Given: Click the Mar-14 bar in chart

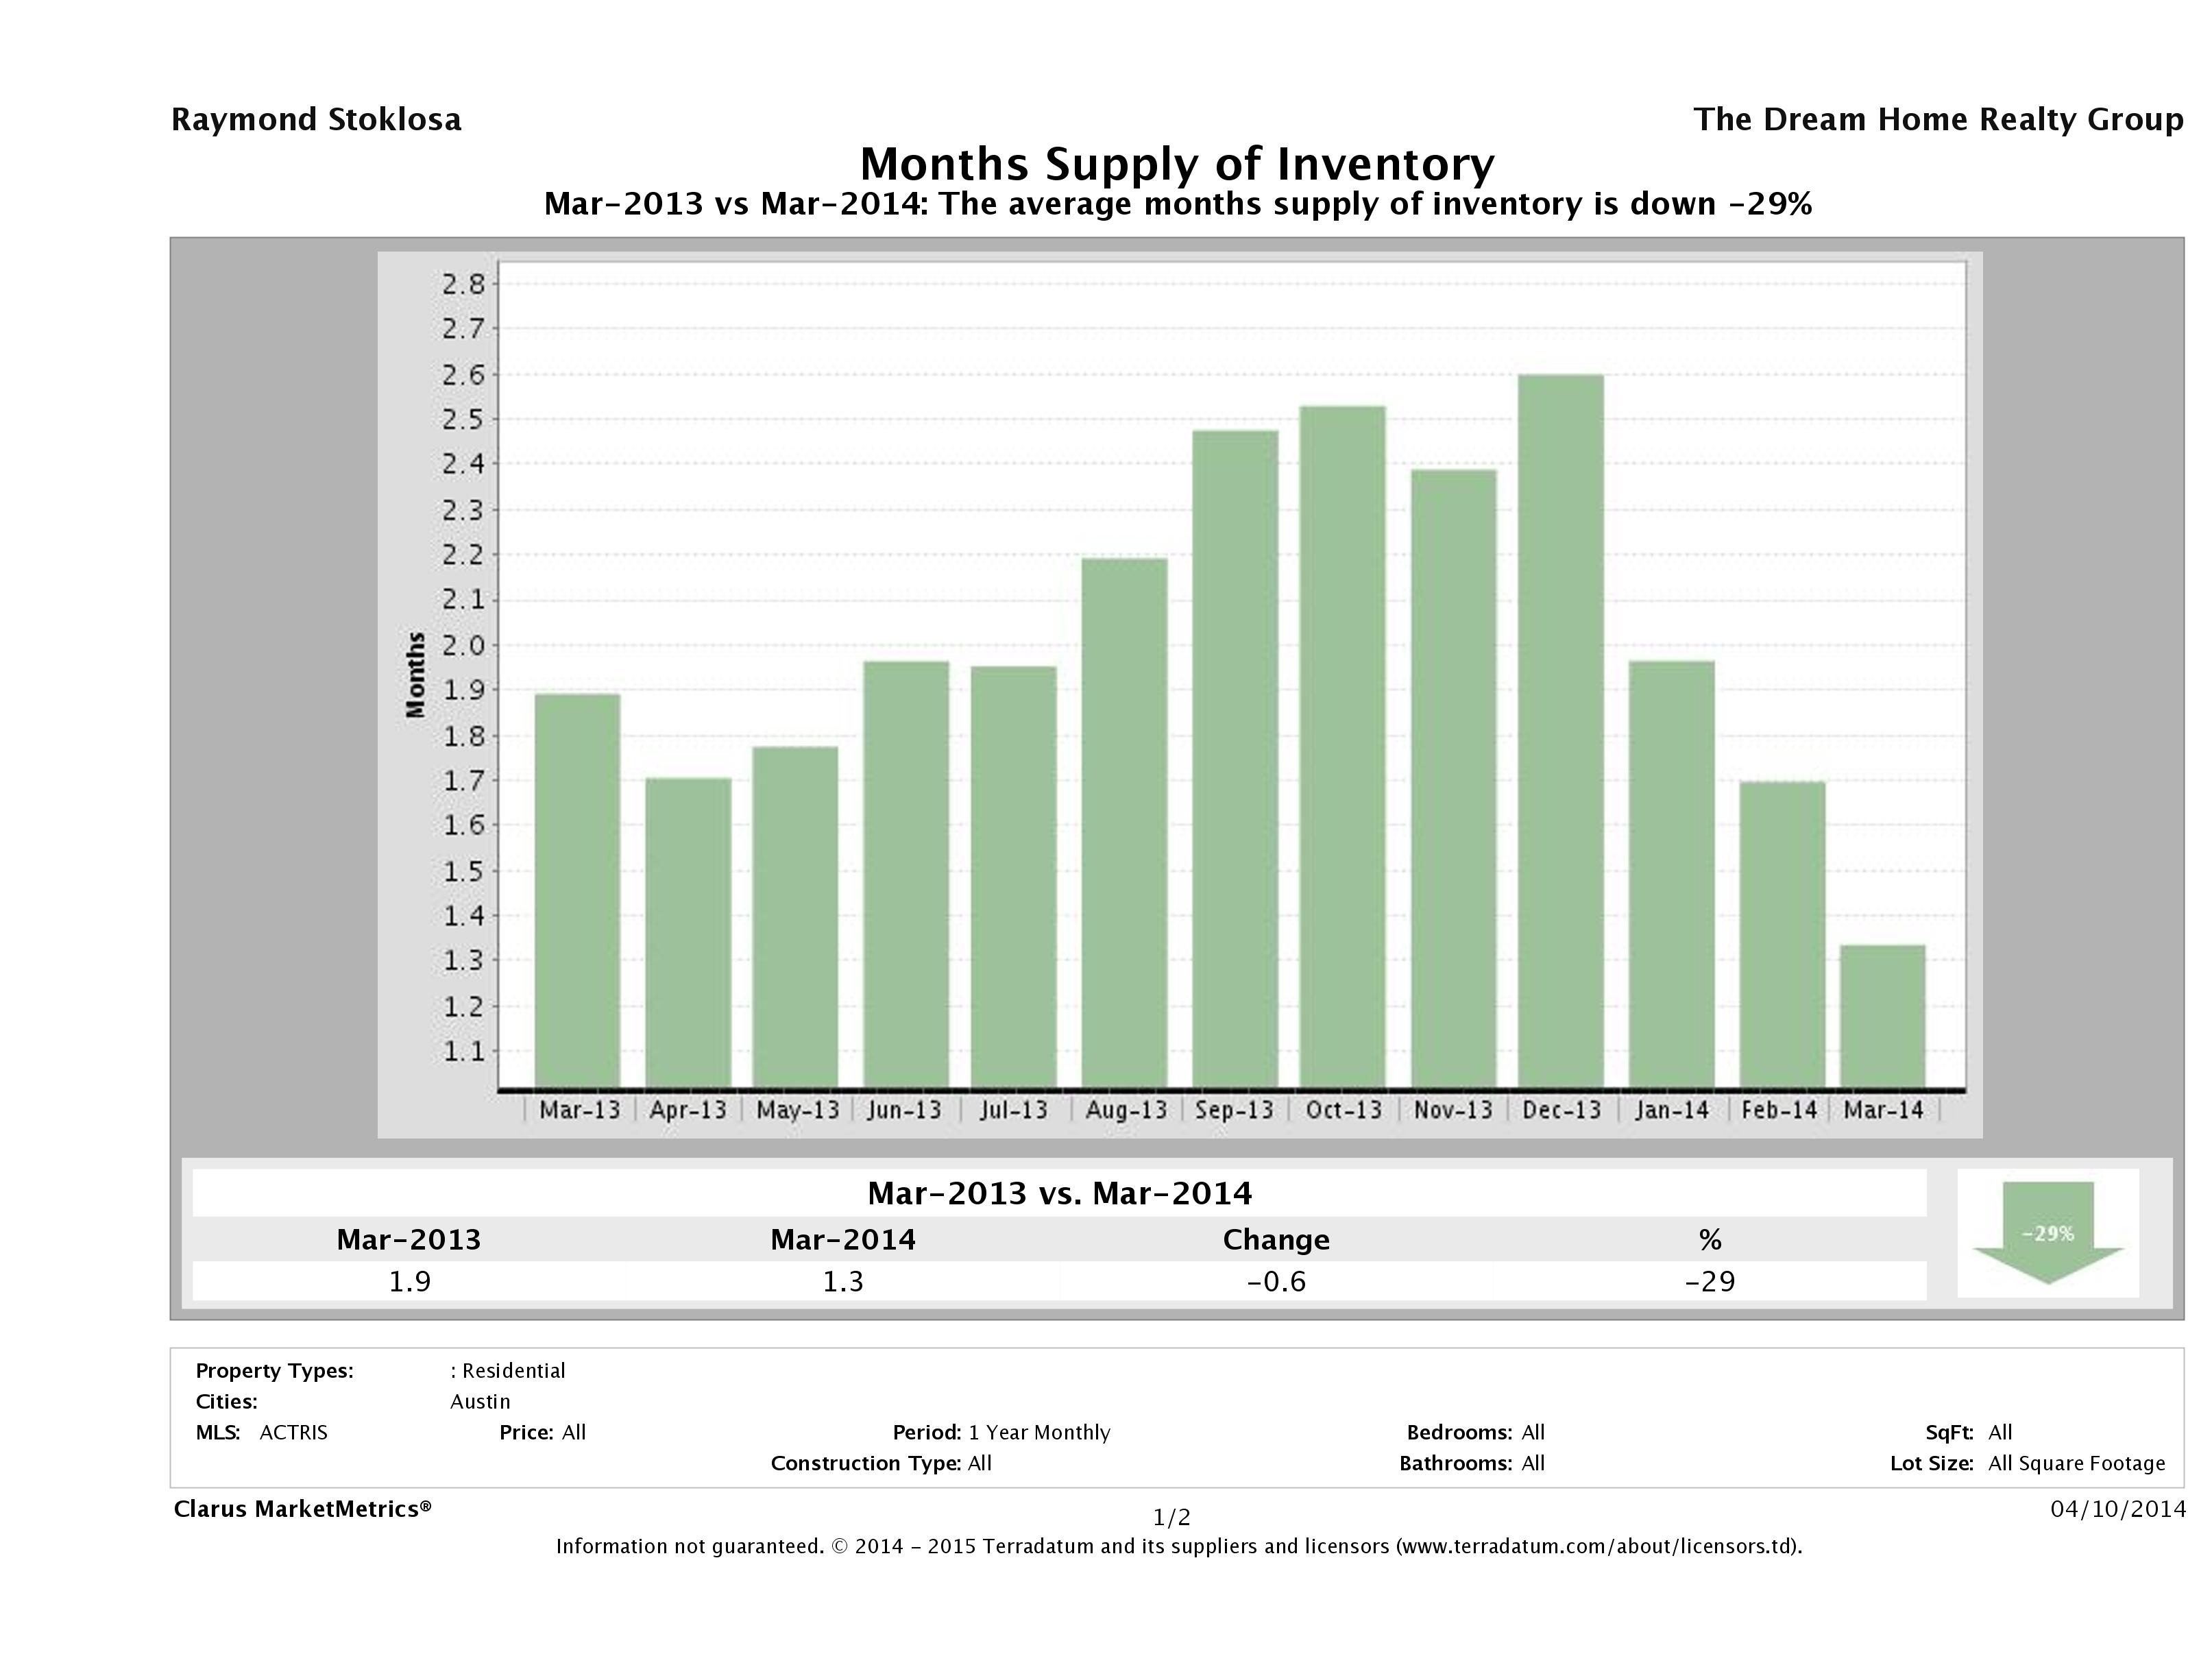Looking at the screenshot, I should click(x=1882, y=1016).
